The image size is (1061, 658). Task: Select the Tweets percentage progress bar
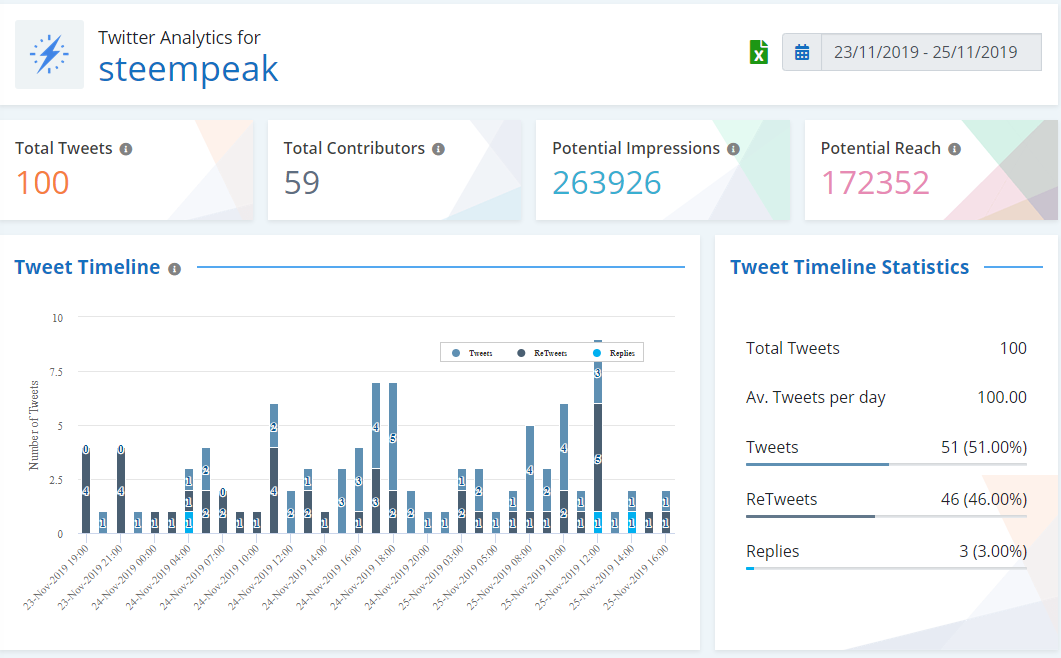tap(886, 464)
